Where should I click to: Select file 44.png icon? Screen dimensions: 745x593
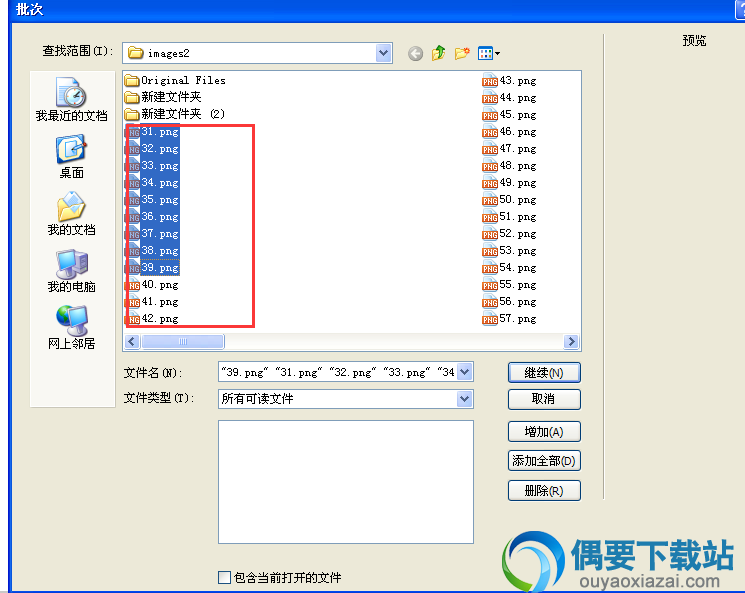click(490, 97)
